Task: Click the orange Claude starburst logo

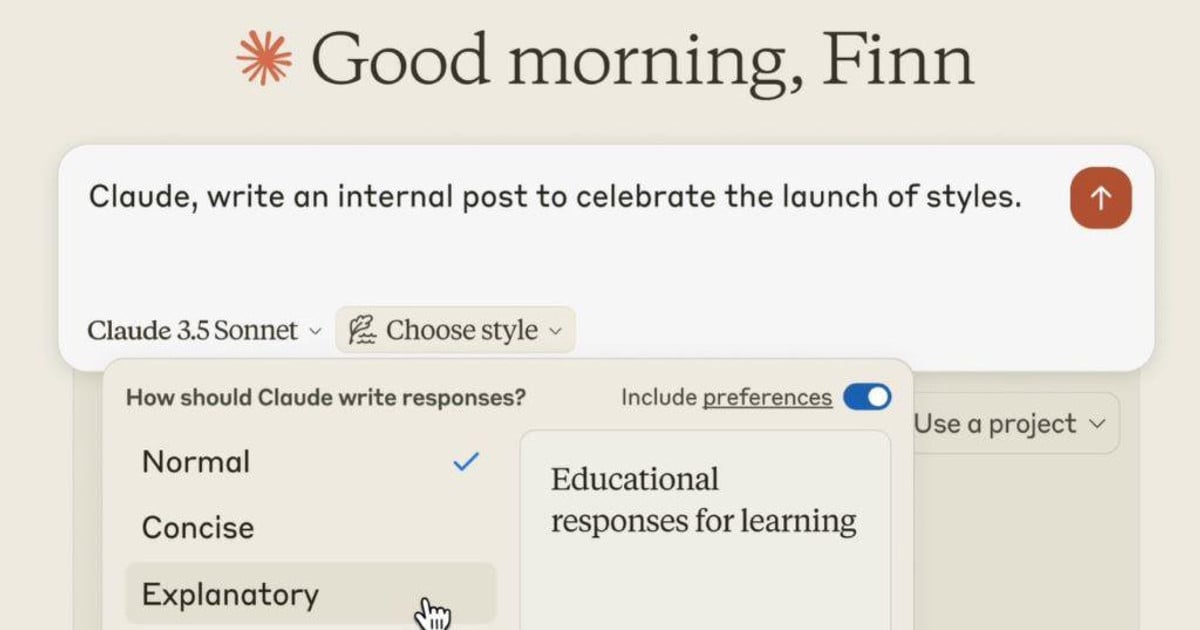Action: 264,58
